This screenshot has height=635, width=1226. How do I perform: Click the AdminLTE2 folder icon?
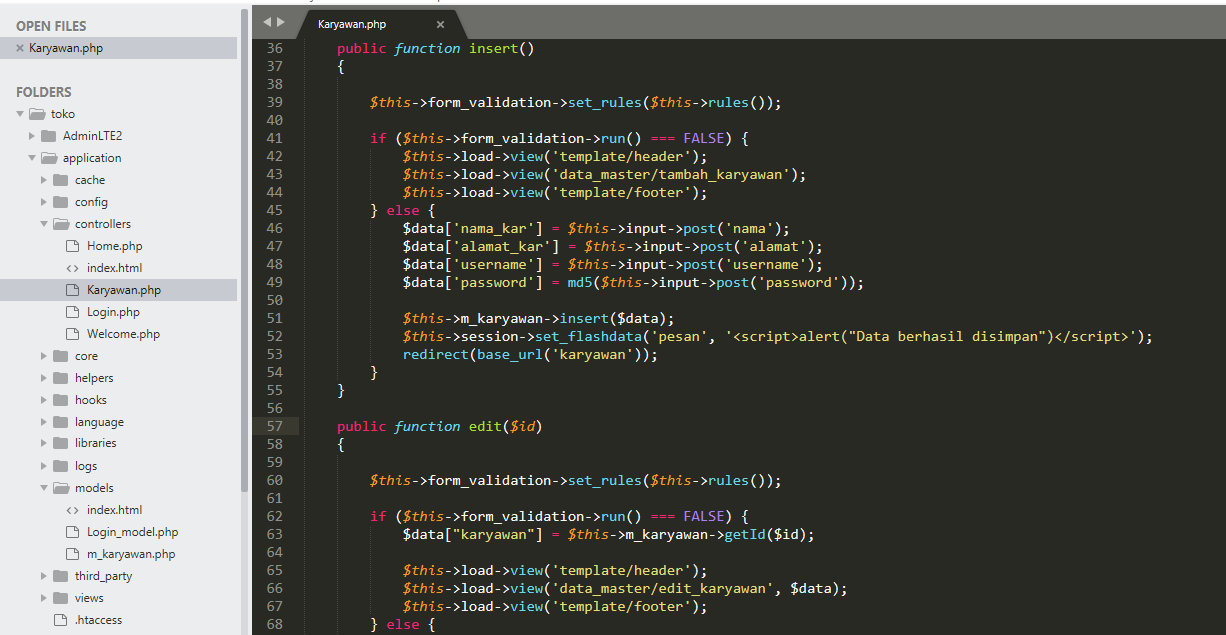pos(49,136)
